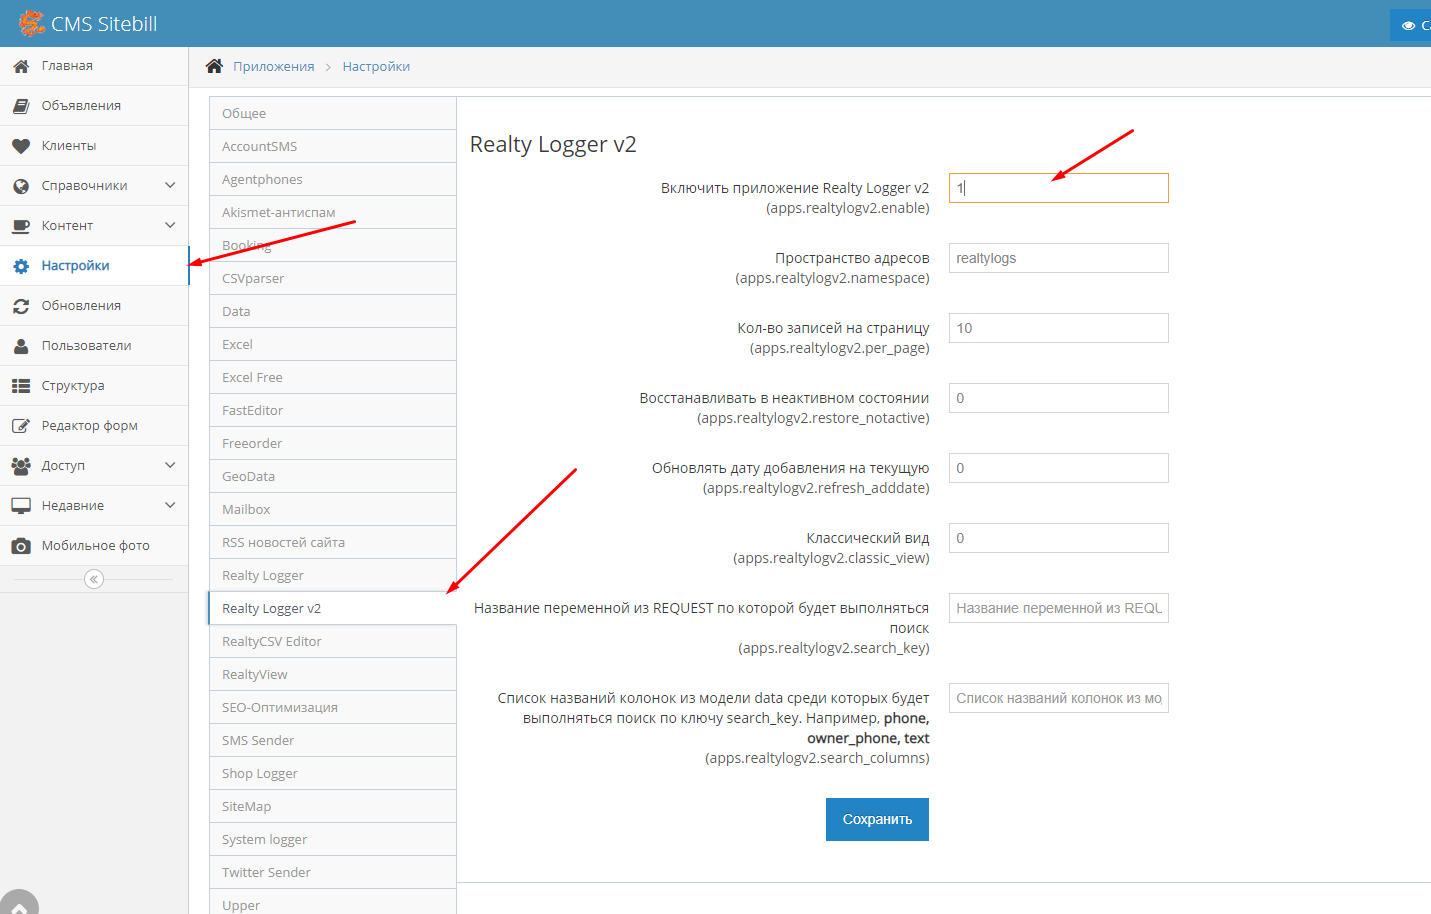Viewport: 1431px width, 914px height.
Task: Click the globe icon next to Справочники
Action: [x=21, y=186]
